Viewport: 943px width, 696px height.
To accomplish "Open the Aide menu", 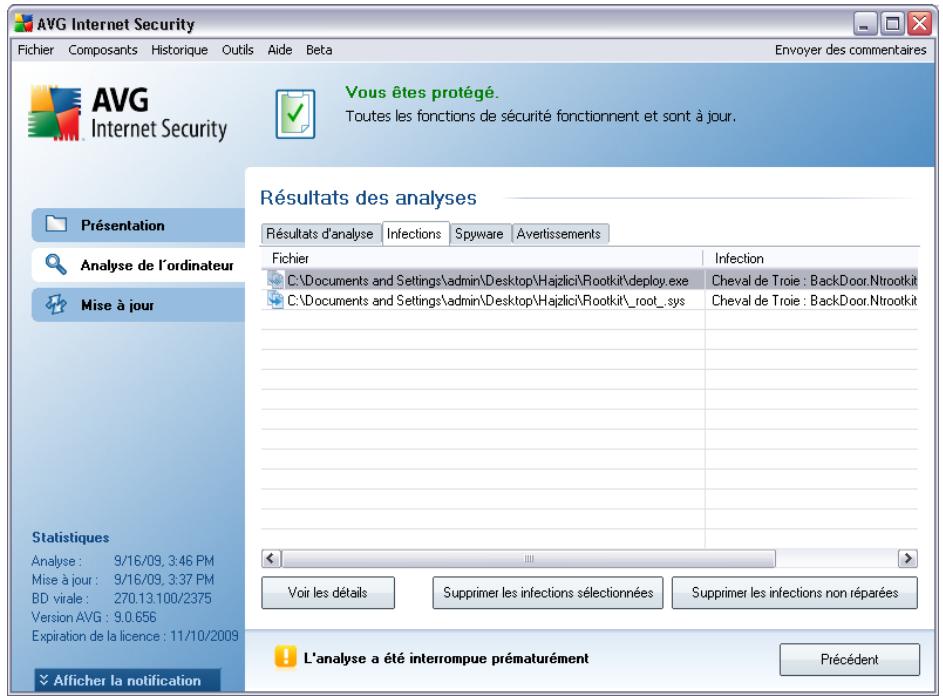I will (x=280, y=50).
